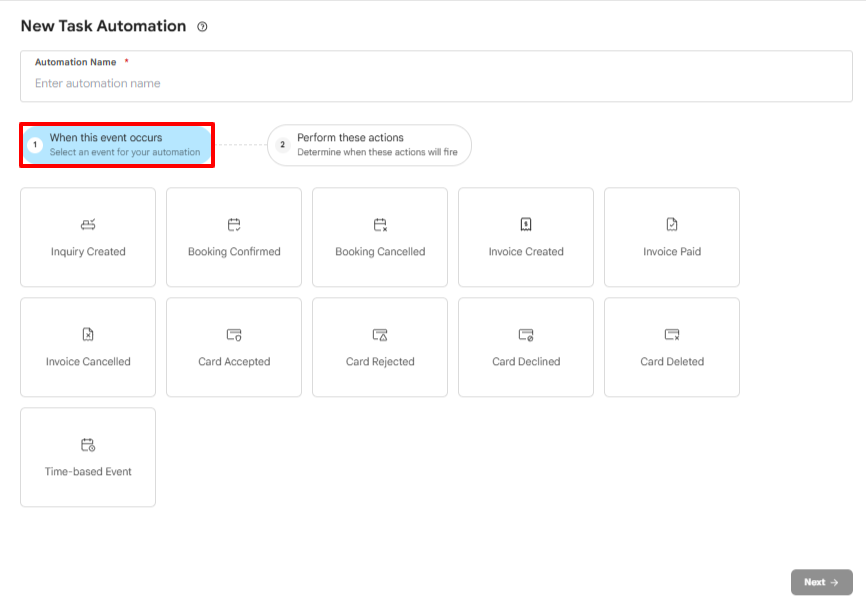This screenshot has width=866, height=606.
Task: Focus the Automation Name input field
Action: 436,76
